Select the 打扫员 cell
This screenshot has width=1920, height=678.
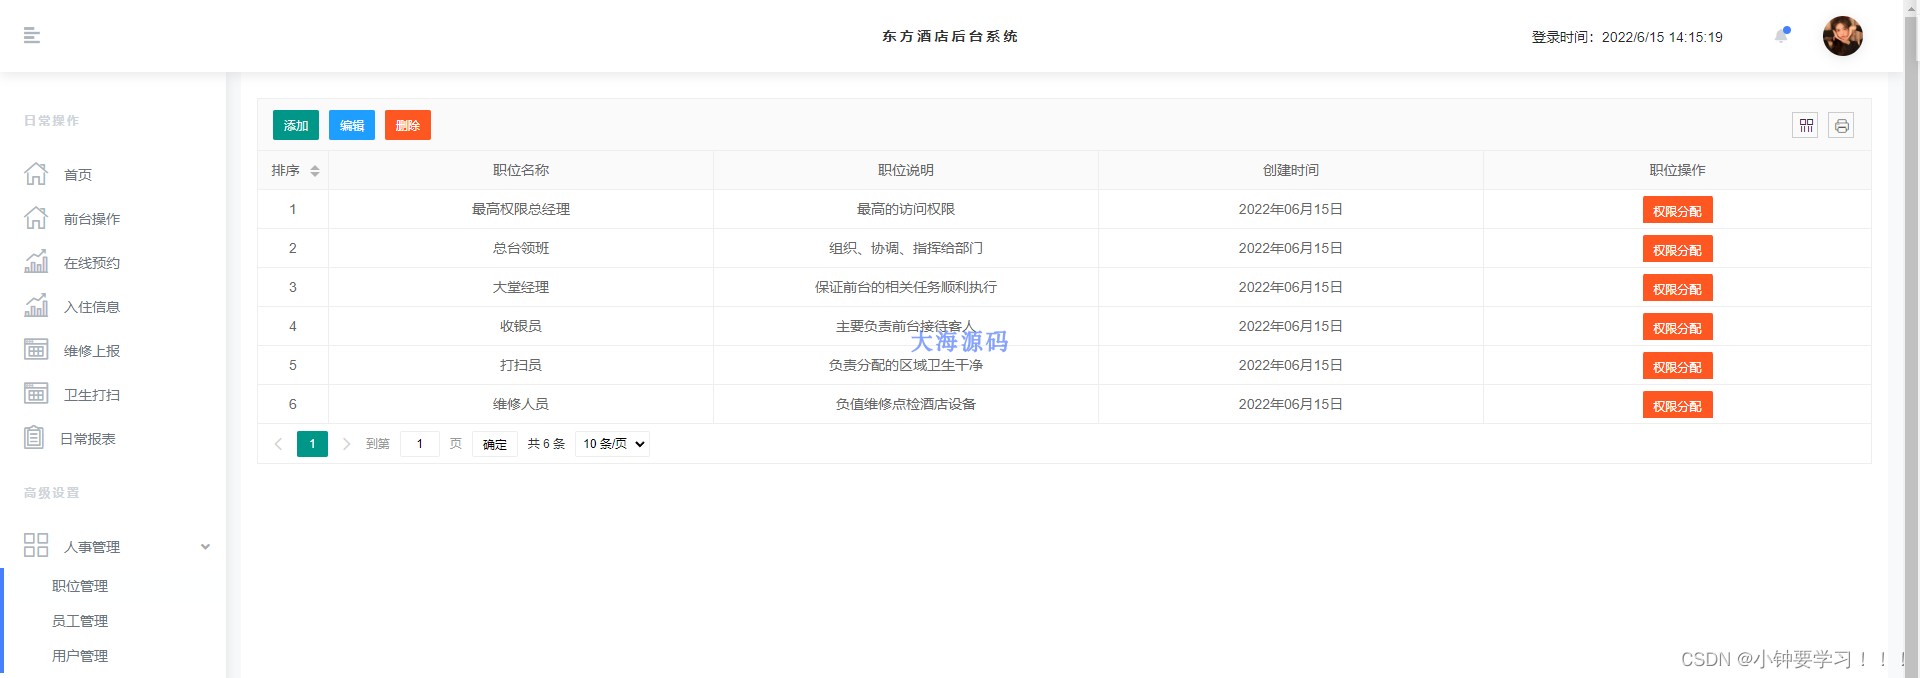(x=521, y=365)
